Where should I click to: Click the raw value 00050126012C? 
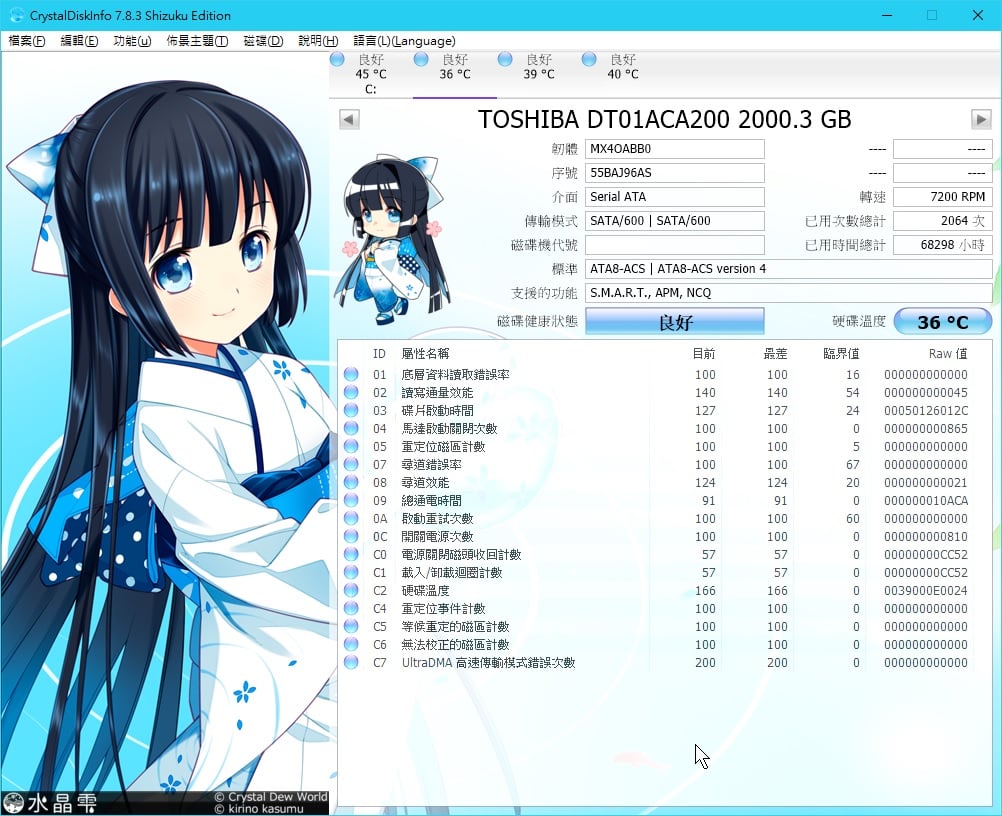(926, 411)
